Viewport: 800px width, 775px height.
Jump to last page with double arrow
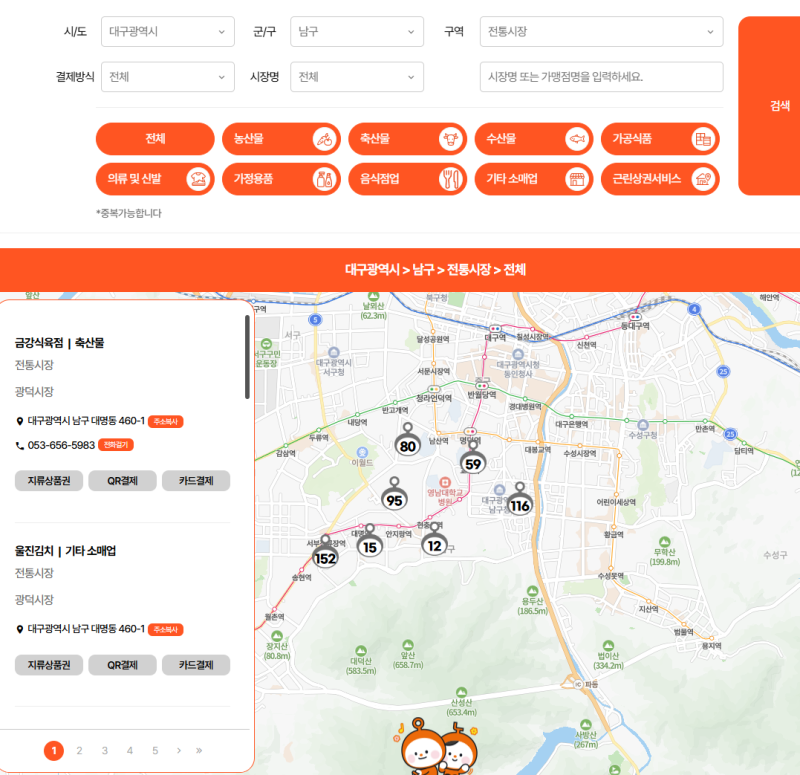click(x=199, y=751)
